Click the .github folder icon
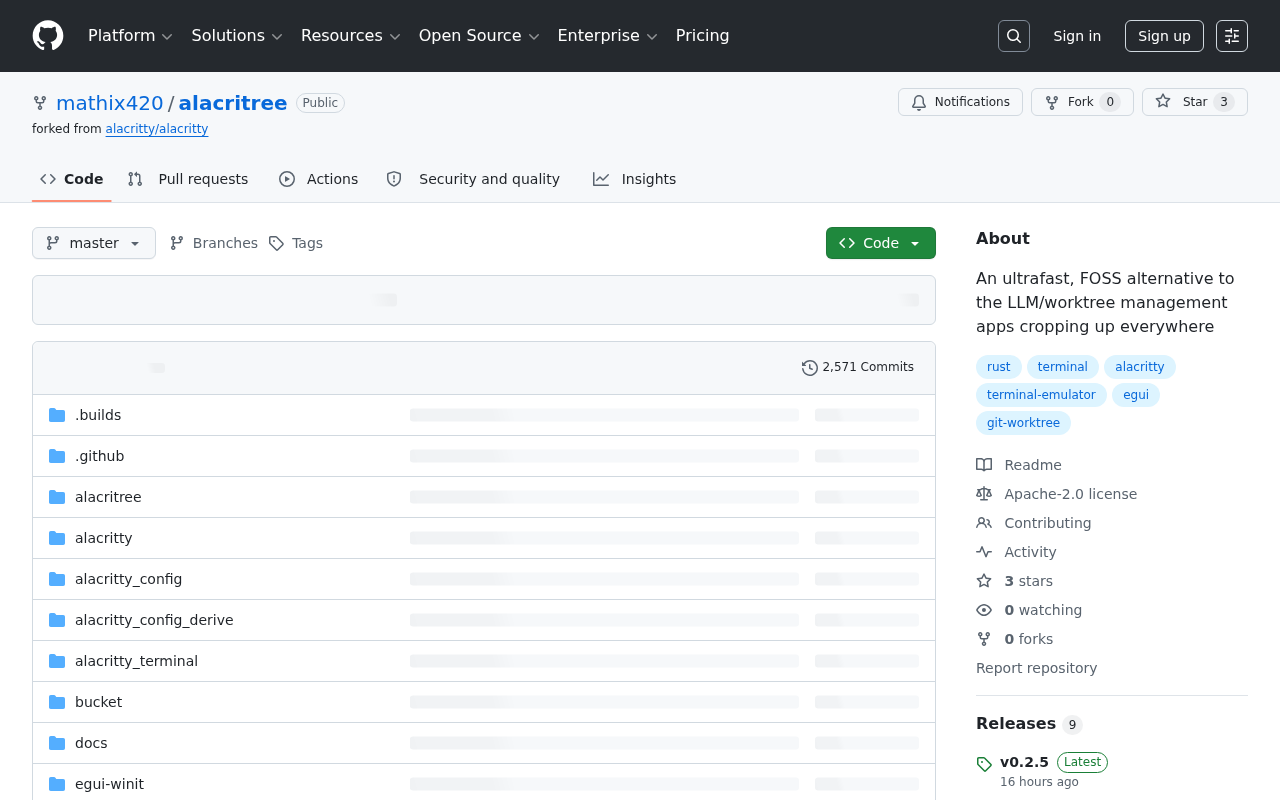This screenshot has height=800, width=1280. (57, 456)
